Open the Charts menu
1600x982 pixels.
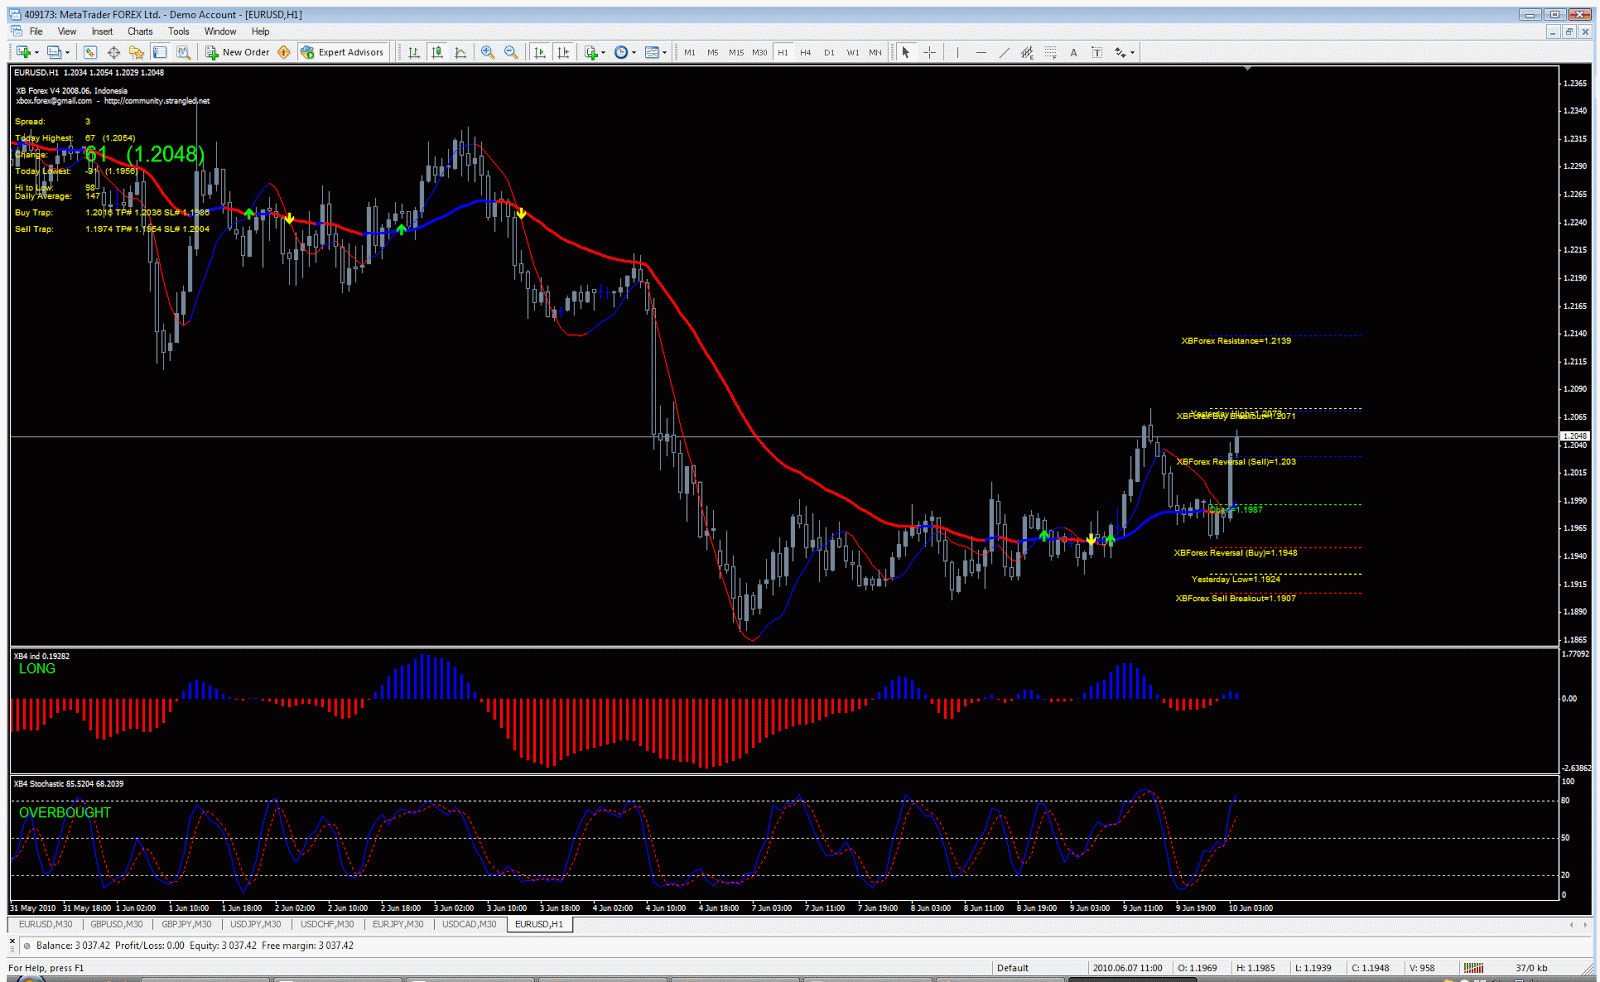[140, 31]
